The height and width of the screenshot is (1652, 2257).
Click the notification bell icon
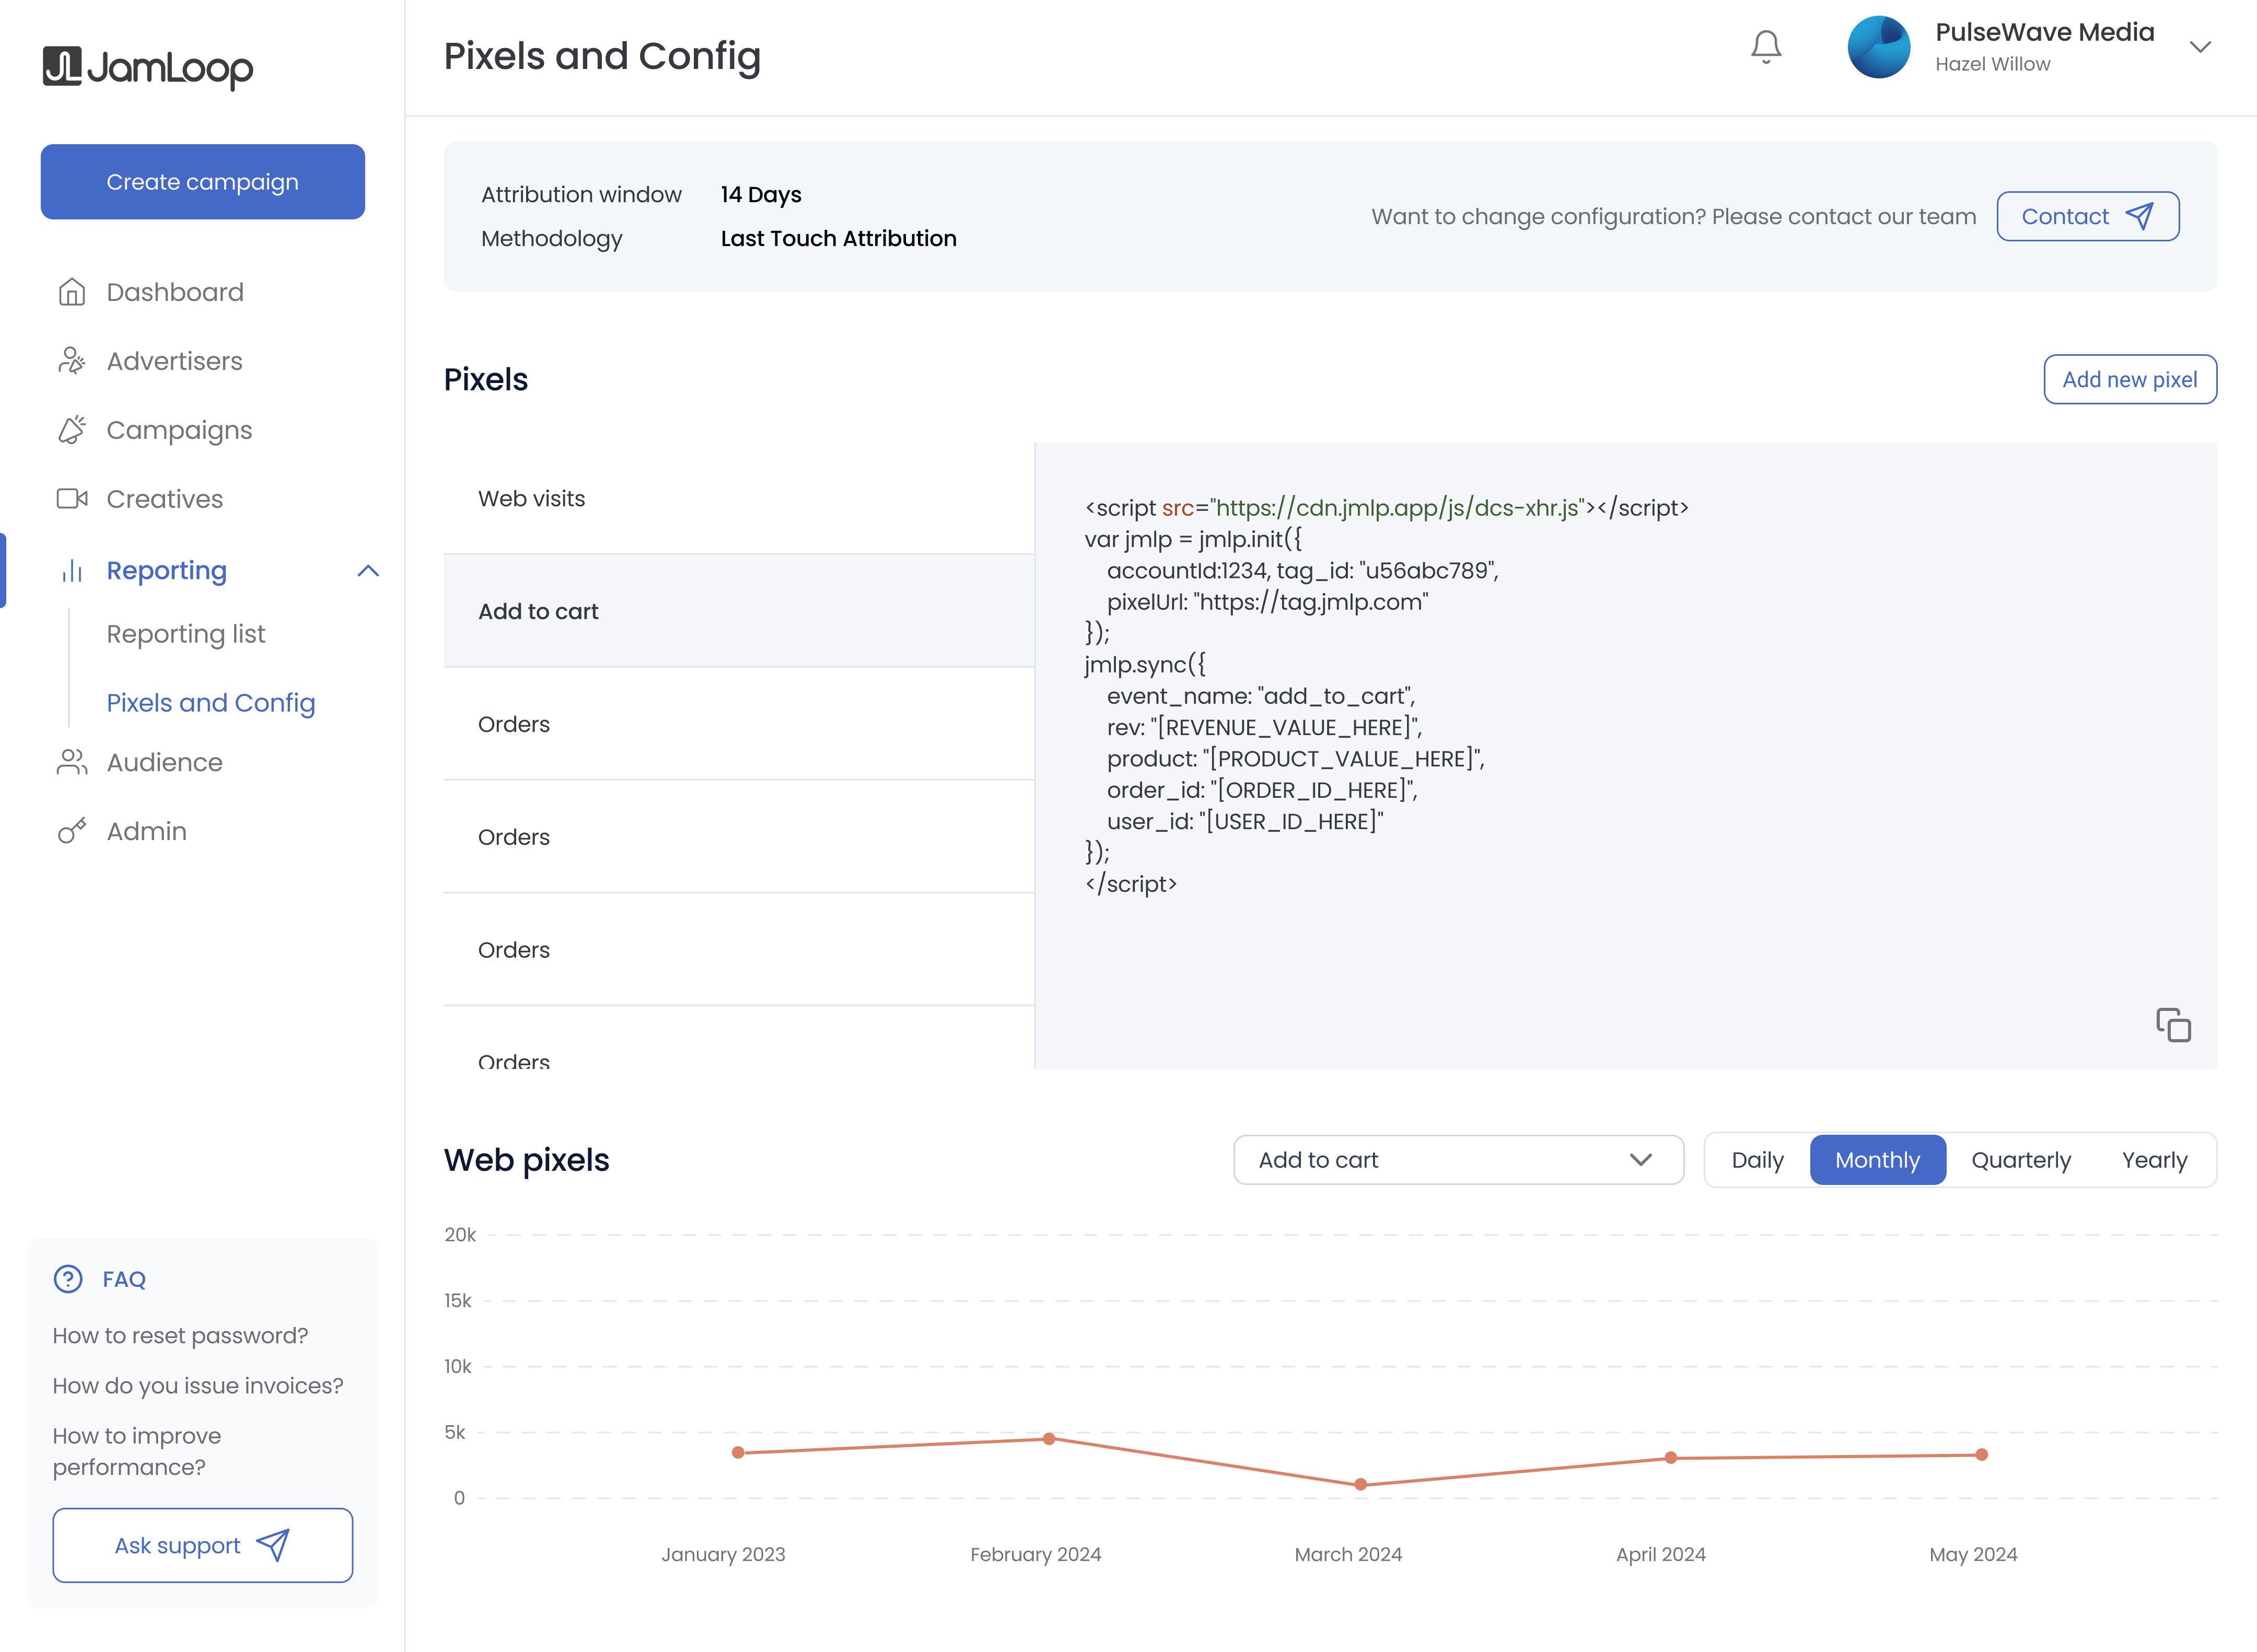(1765, 47)
